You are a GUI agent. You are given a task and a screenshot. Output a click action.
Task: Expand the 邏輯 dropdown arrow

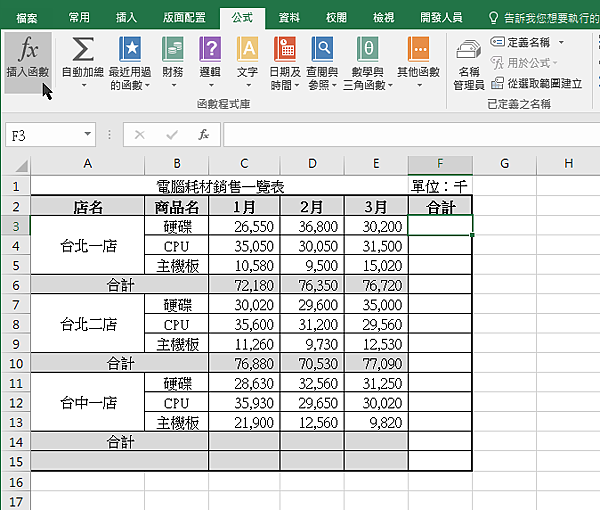[211, 86]
